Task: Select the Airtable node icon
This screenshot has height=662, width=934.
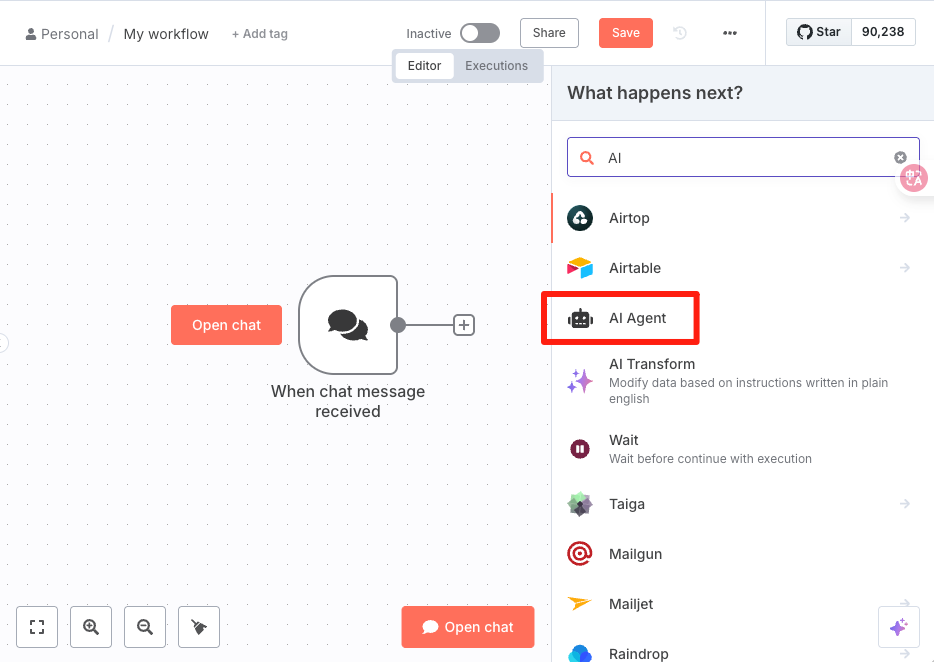Action: [580, 268]
